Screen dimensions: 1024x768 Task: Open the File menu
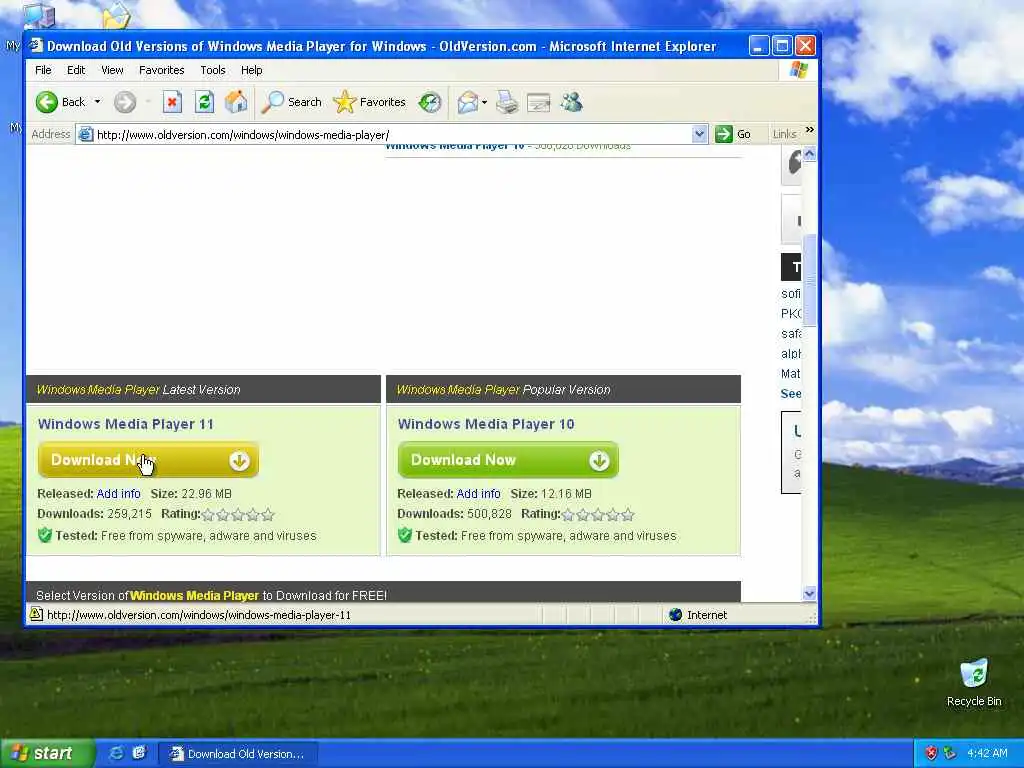coord(43,70)
